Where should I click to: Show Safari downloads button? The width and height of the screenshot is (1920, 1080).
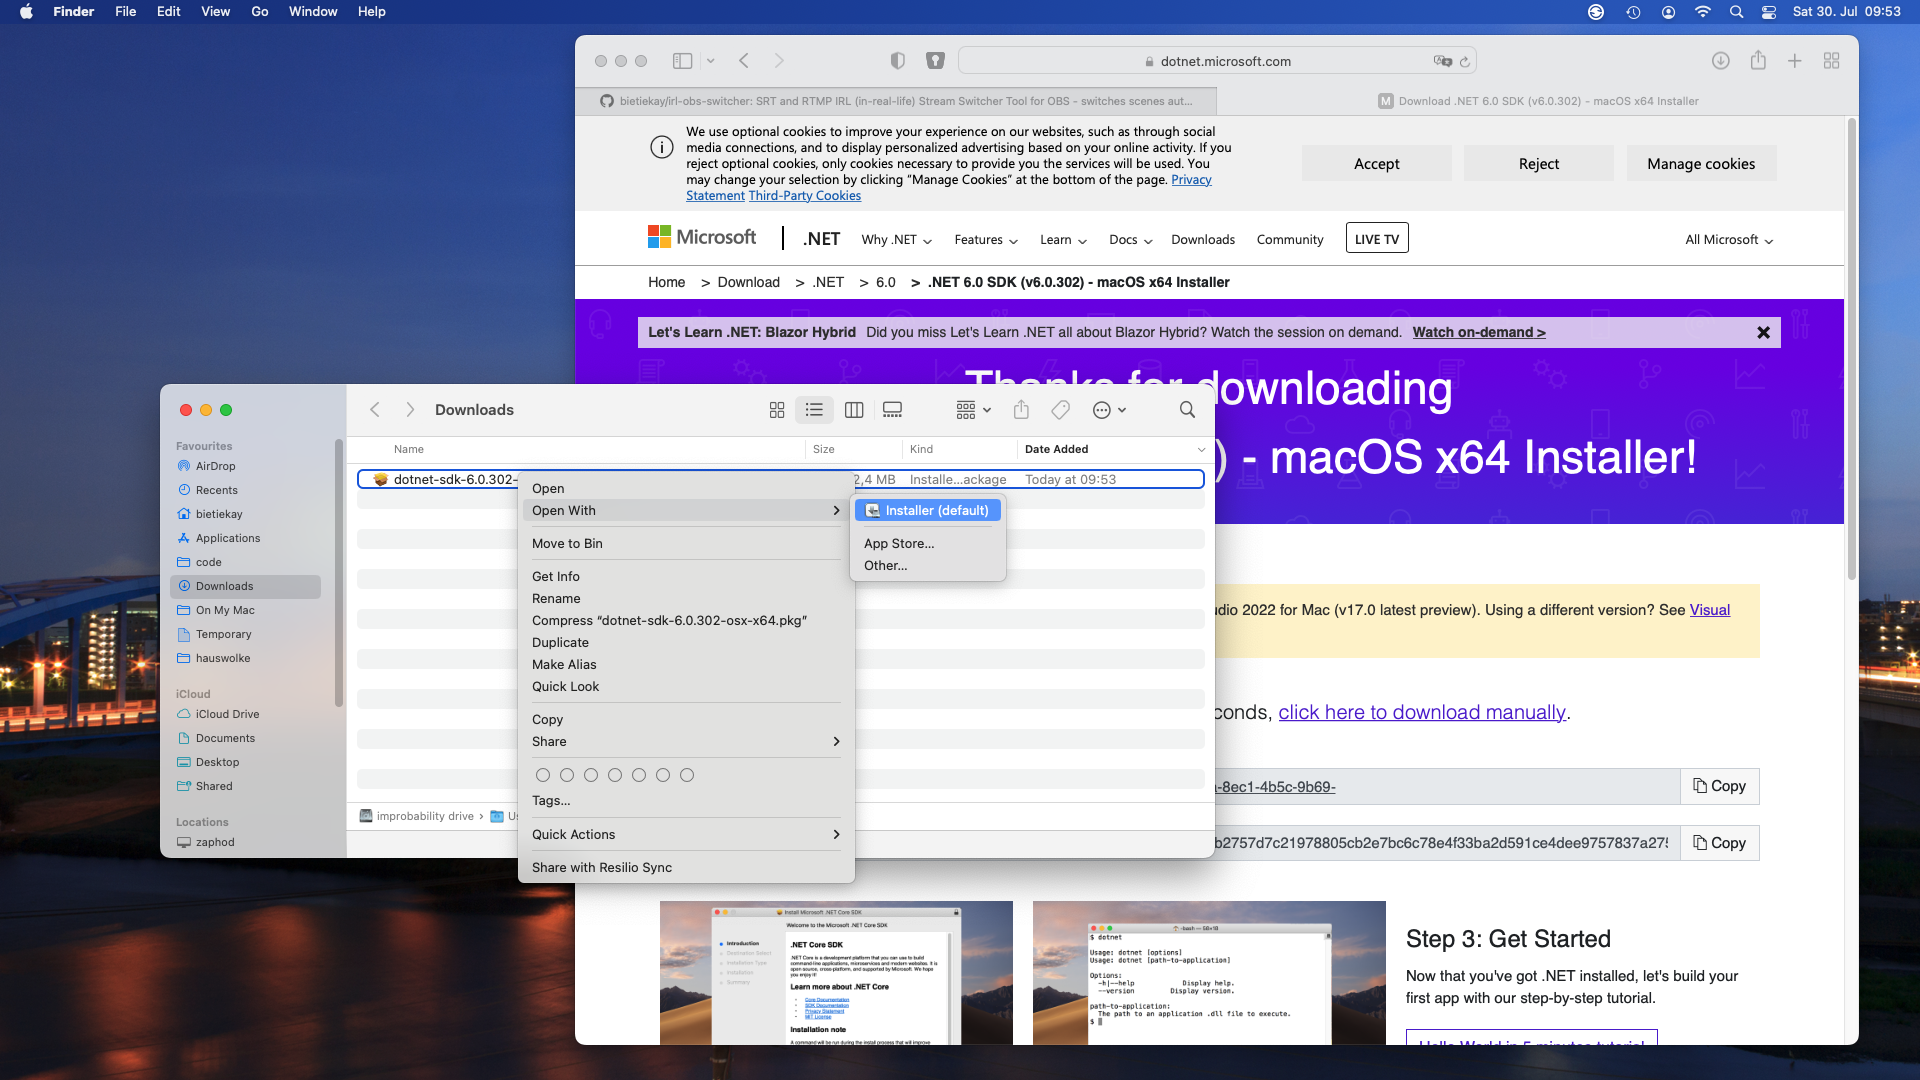click(x=1720, y=61)
